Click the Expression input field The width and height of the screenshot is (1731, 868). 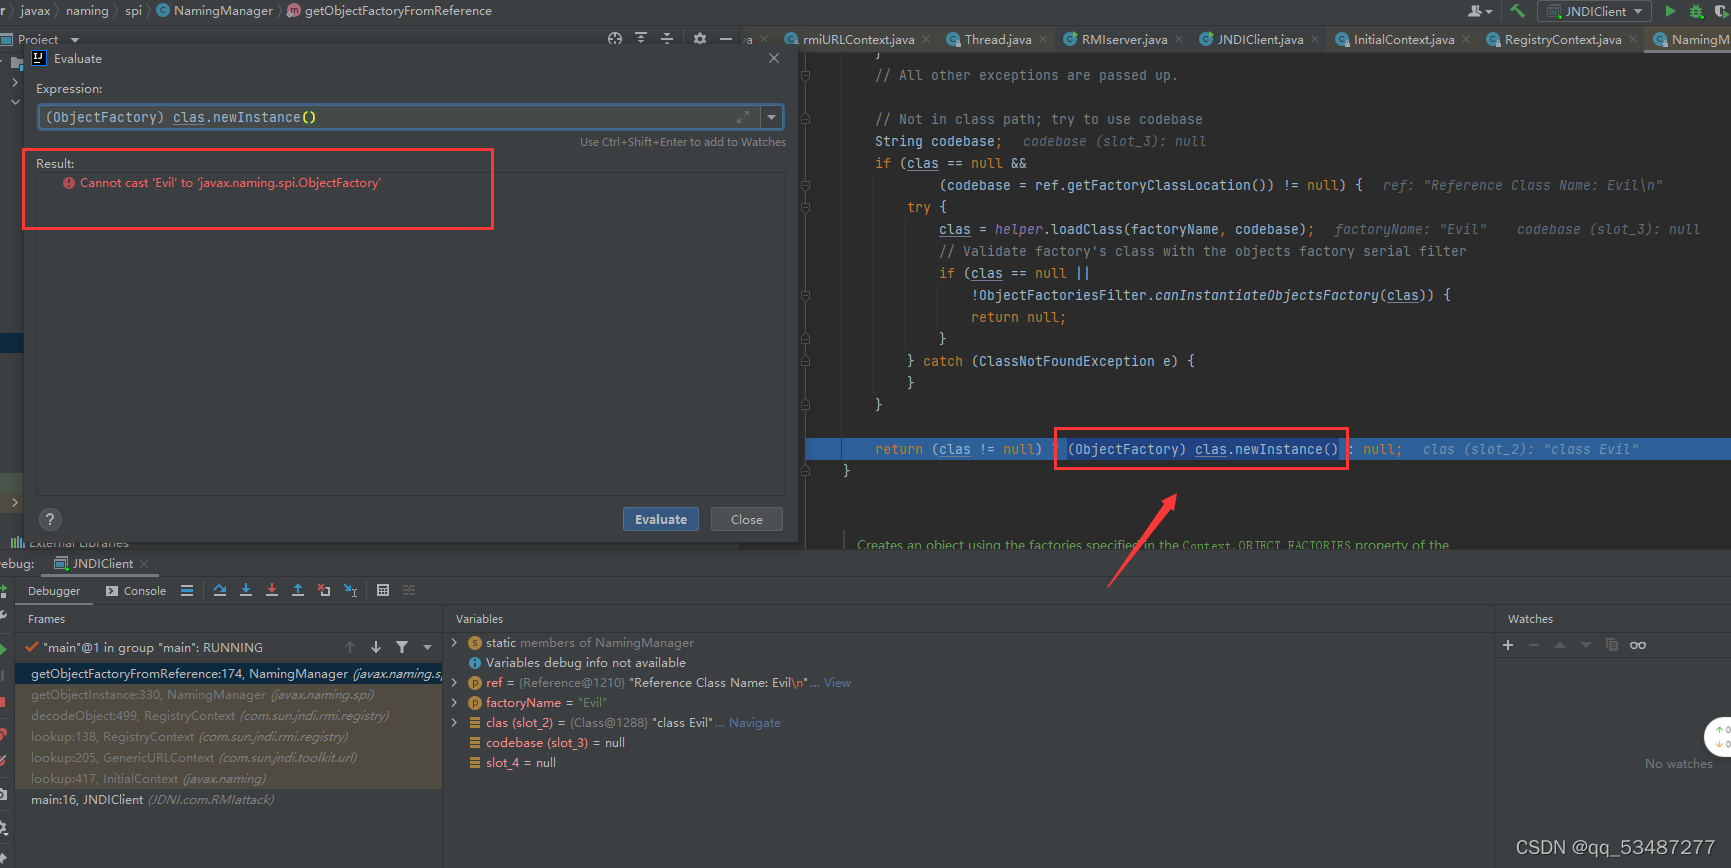(400, 117)
